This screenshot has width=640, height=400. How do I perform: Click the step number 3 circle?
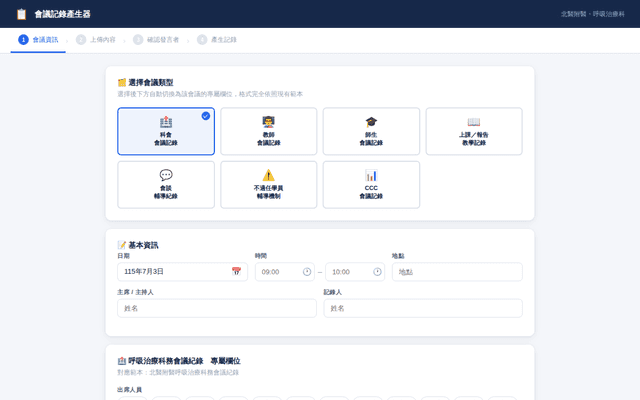click(138, 40)
